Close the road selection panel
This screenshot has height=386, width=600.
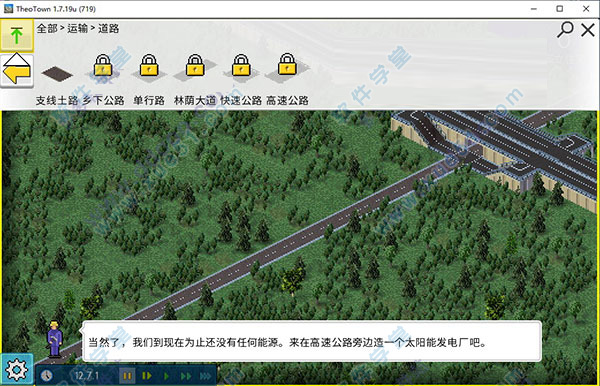coord(588,30)
